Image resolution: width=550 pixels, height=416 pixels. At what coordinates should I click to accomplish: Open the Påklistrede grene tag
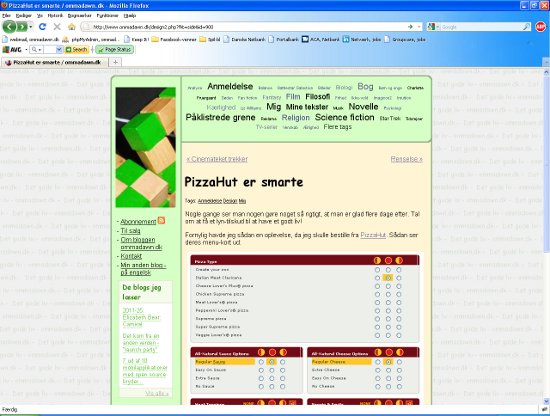tap(220, 117)
